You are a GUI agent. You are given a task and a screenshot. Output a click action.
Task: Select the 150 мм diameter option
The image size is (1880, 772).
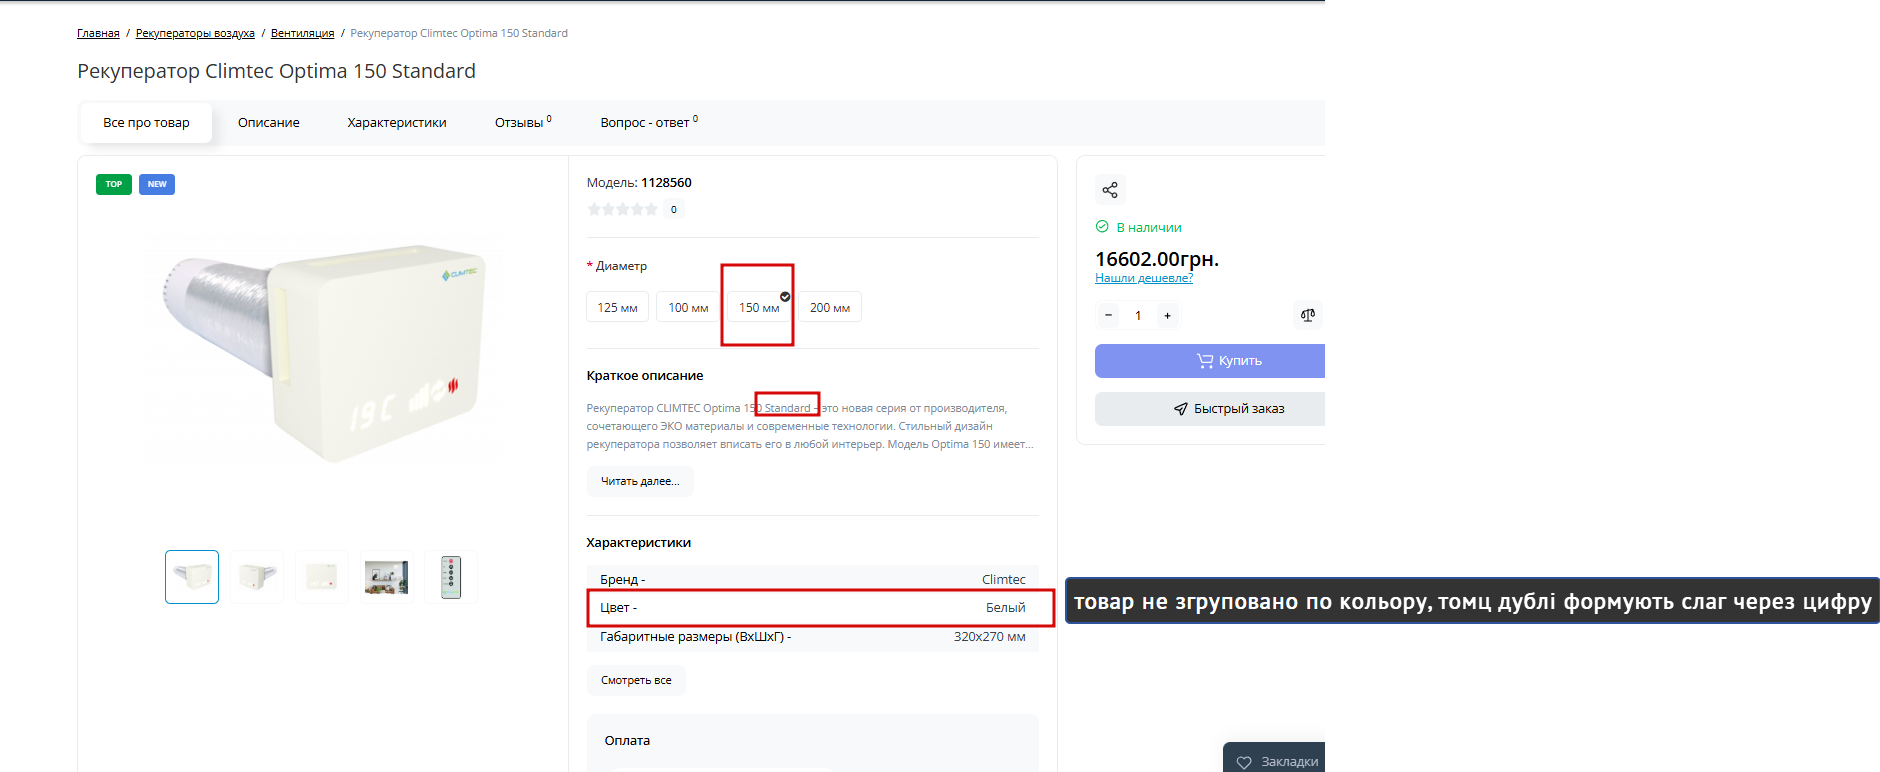pos(759,307)
